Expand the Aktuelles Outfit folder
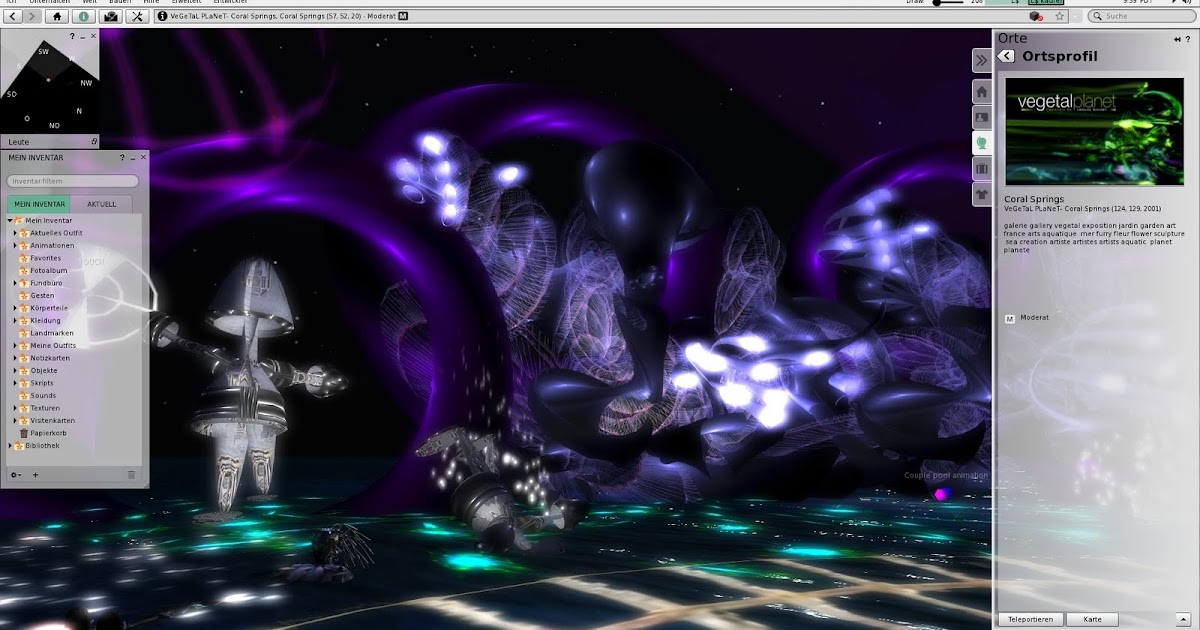 pyautogui.click(x=15, y=233)
